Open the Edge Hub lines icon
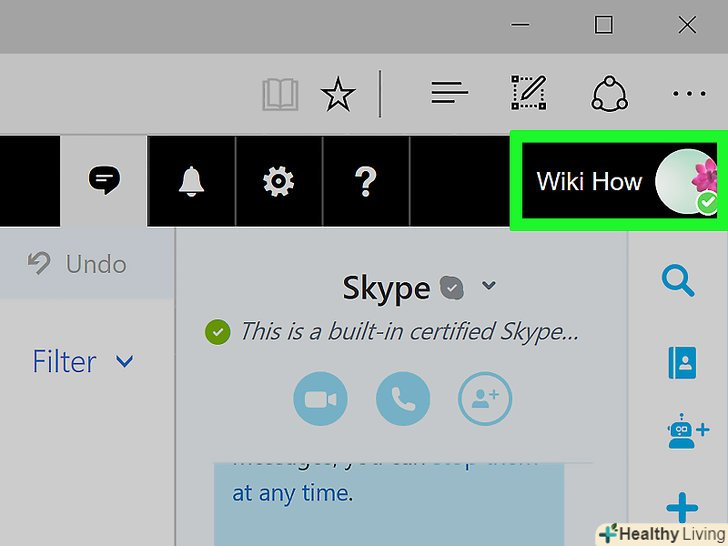Viewport: 728px width, 546px height. click(449, 93)
